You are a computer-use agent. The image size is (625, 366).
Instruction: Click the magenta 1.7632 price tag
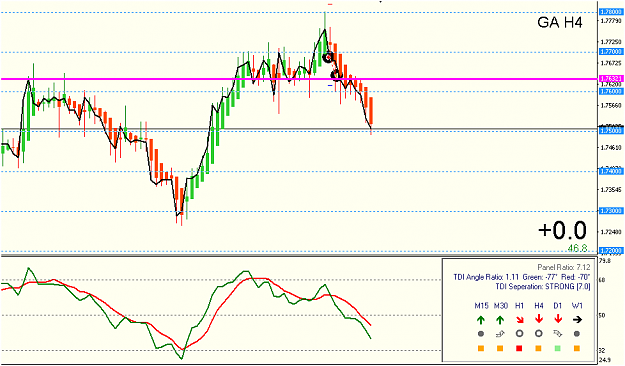coord(611,79)
